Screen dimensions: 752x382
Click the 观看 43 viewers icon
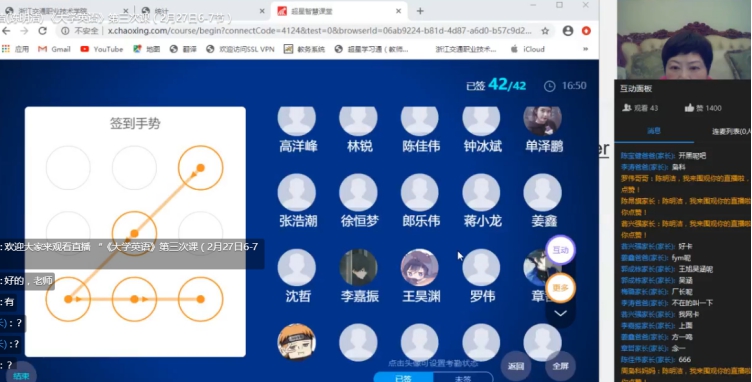(x=626, y=108)
